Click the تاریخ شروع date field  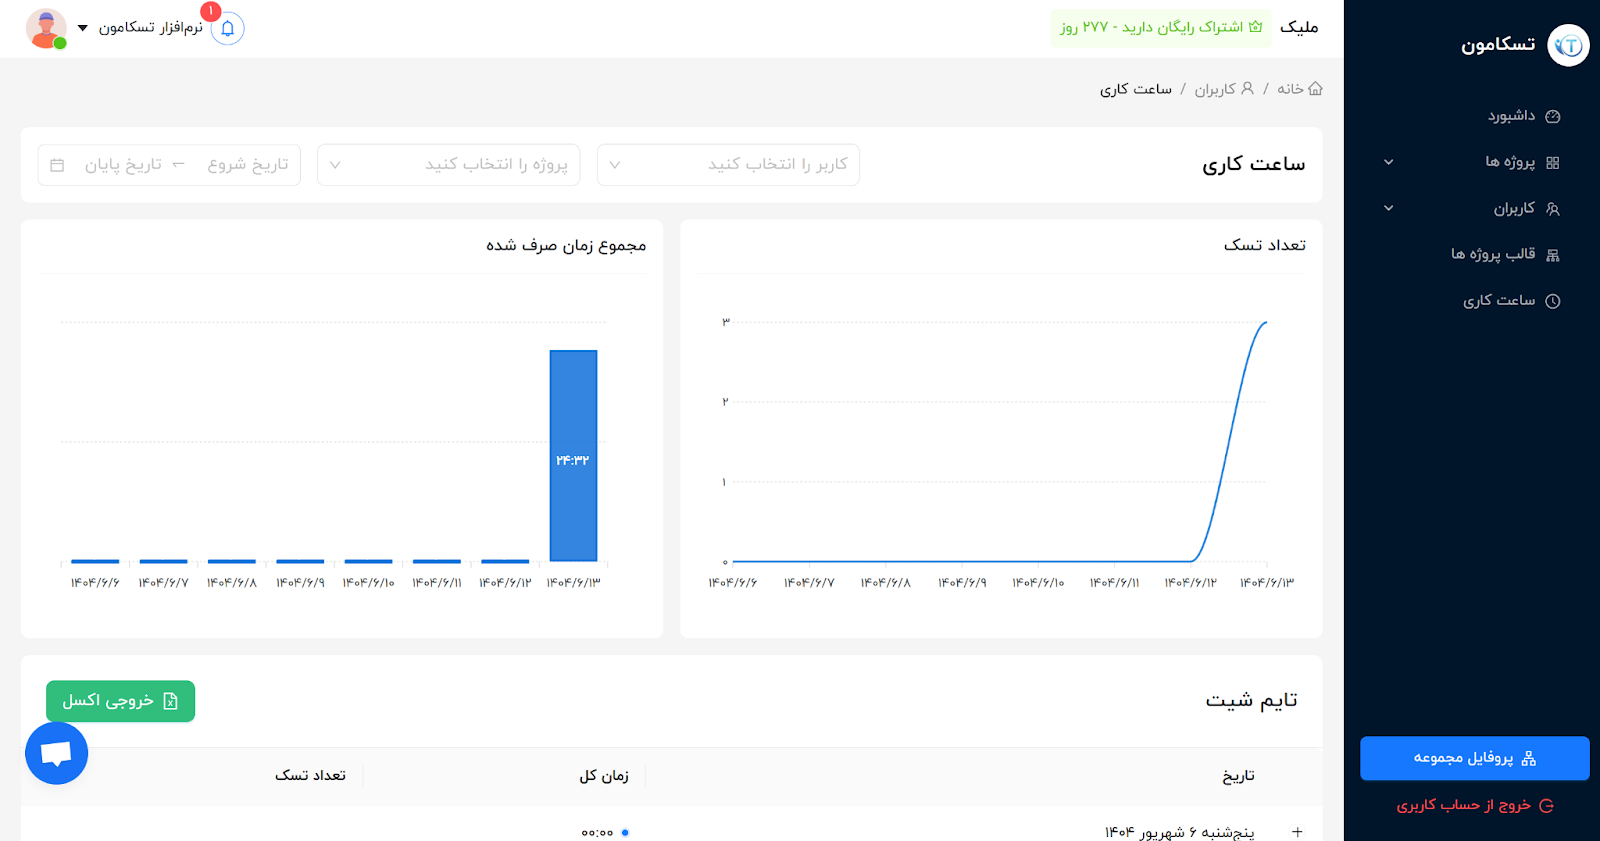tap(247, 165)
